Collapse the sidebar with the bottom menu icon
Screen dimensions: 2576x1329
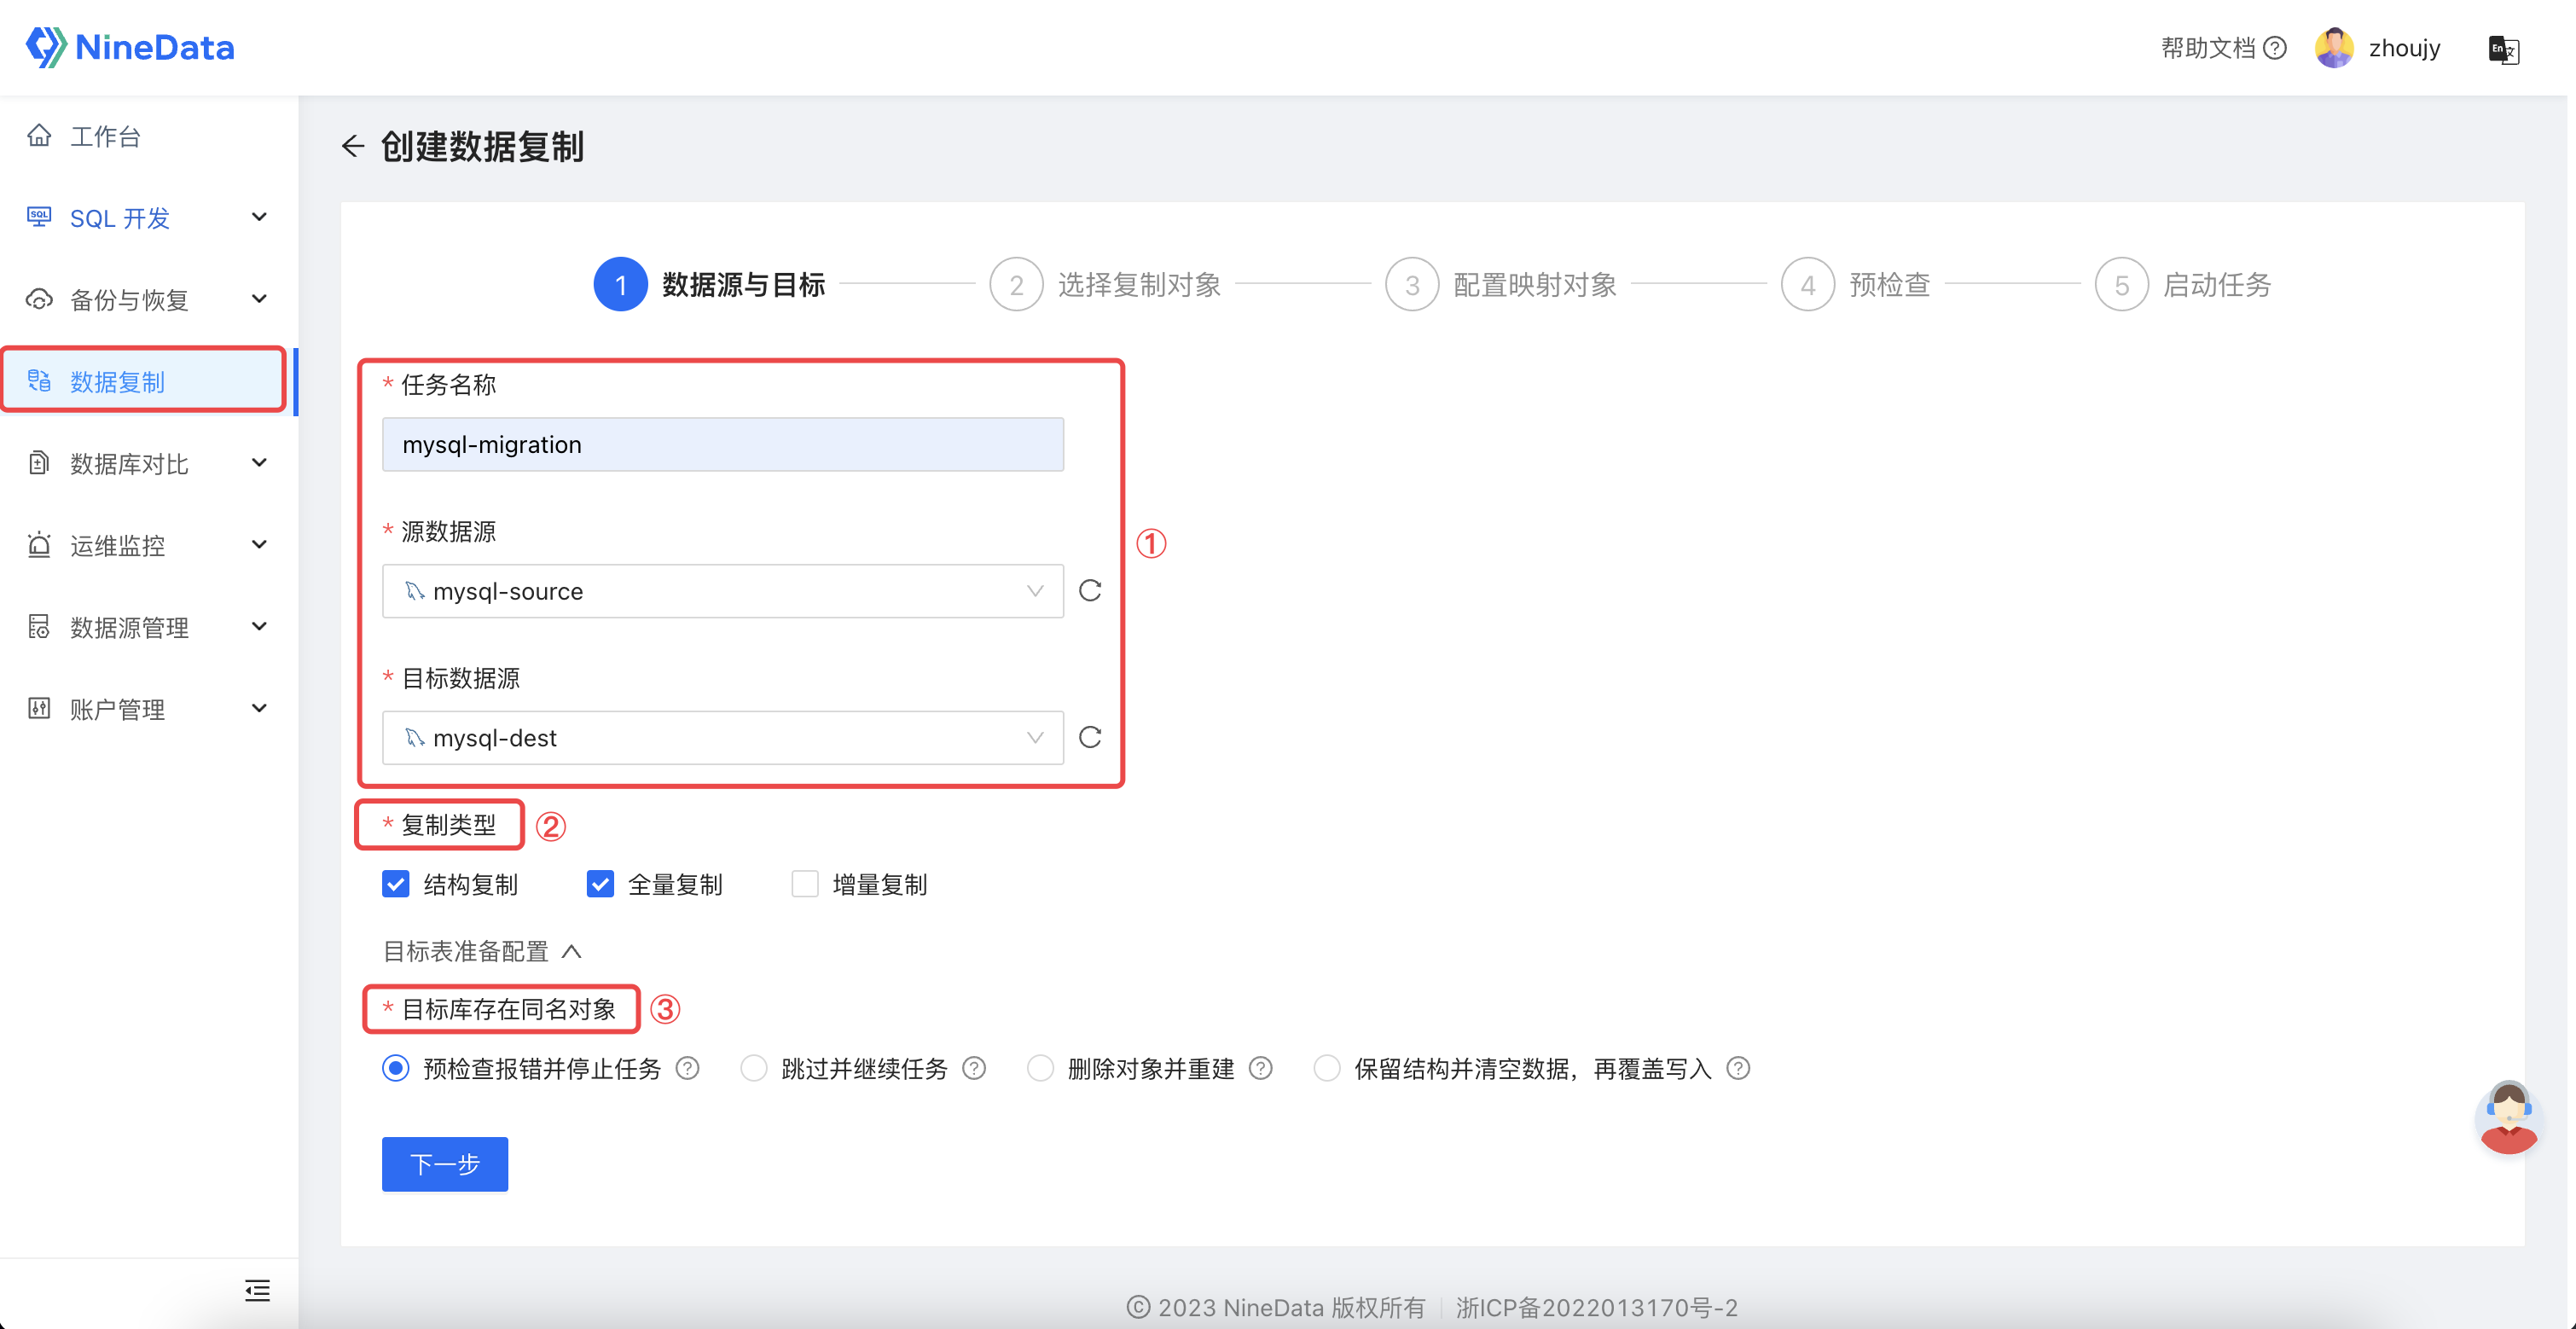[x=257, y=1290]
